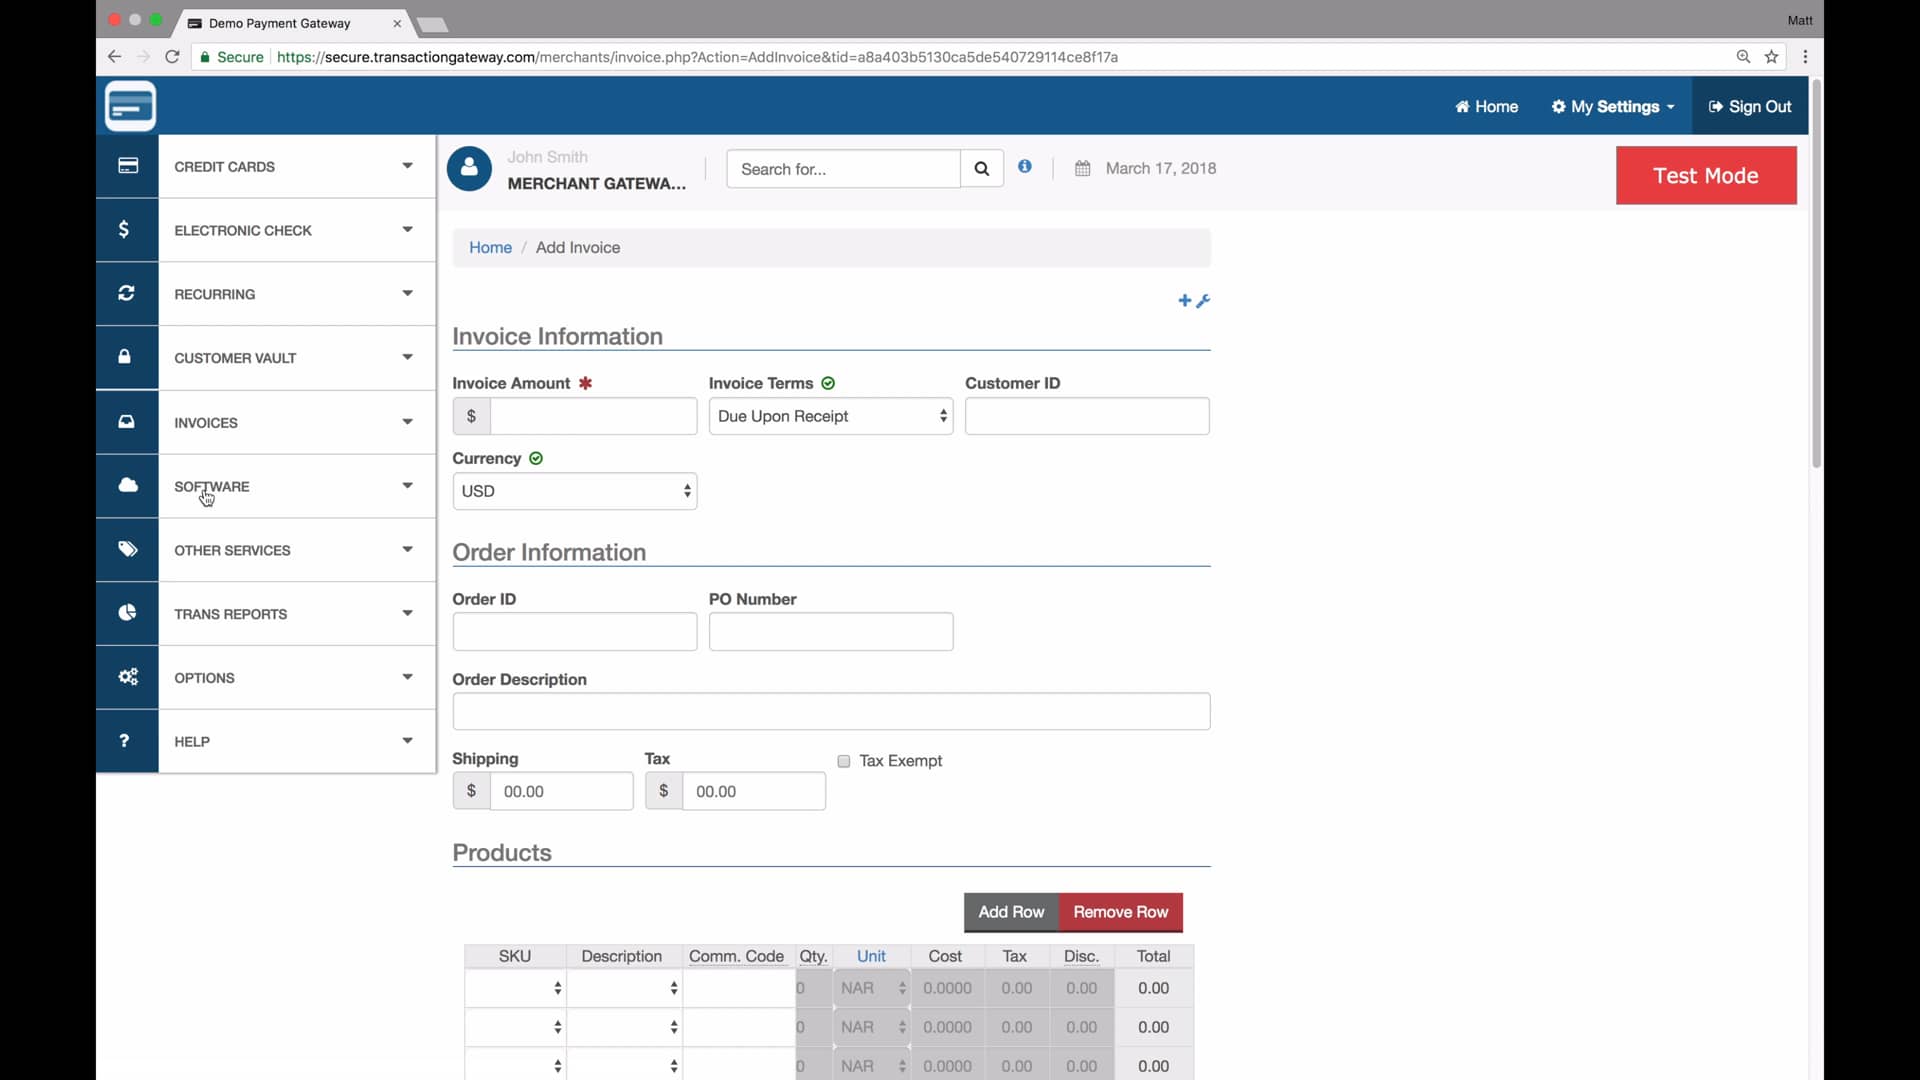
Task: Expand the Credit Cards section
Action: (296, 166)
